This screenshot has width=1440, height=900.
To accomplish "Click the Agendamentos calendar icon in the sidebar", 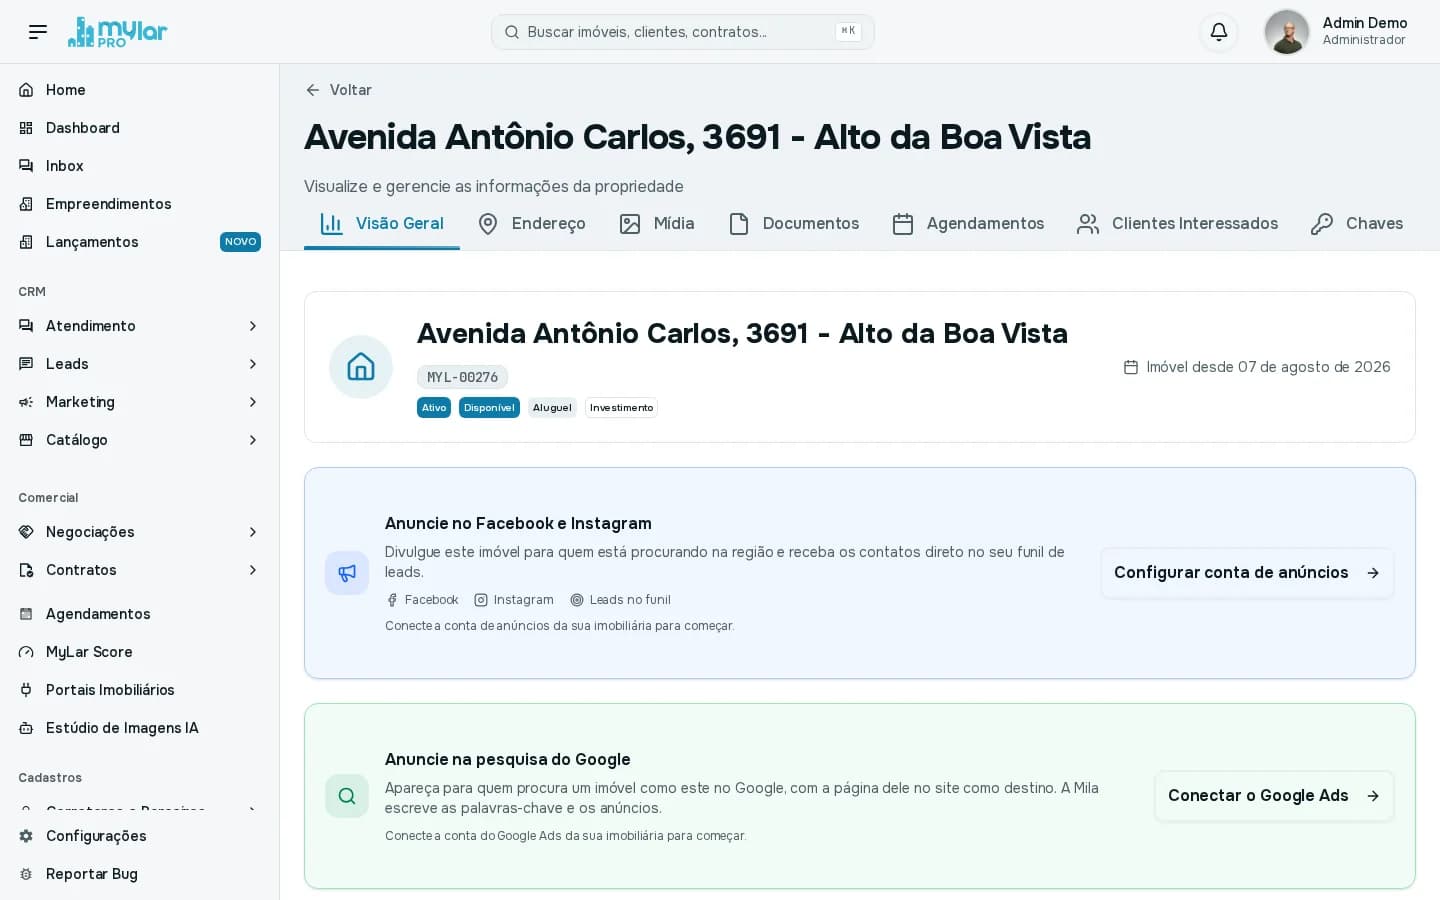I will (x=27, y=614).
